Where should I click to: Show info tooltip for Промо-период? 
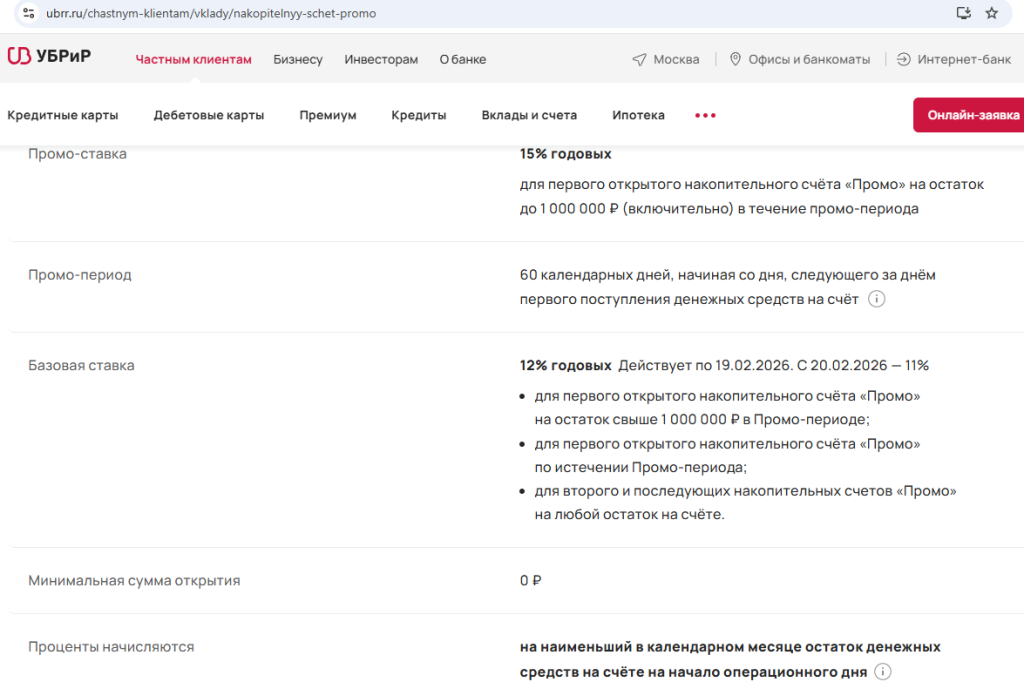877,299
